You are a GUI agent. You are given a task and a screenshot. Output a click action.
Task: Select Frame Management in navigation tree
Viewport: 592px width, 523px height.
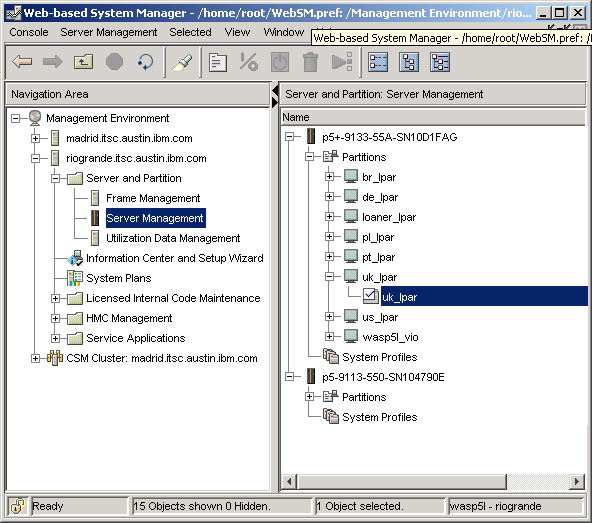(153, 198)
